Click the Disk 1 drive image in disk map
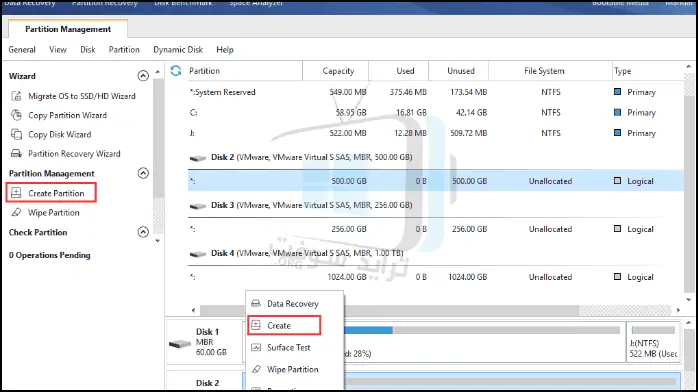Viewport: 698px width, 392px height. pos(180,344)
